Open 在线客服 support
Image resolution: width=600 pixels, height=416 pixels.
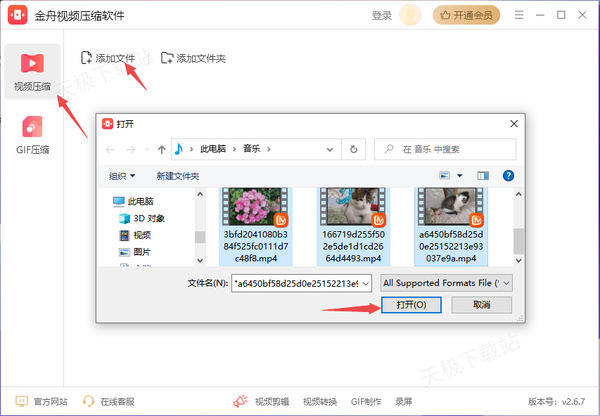117,401
